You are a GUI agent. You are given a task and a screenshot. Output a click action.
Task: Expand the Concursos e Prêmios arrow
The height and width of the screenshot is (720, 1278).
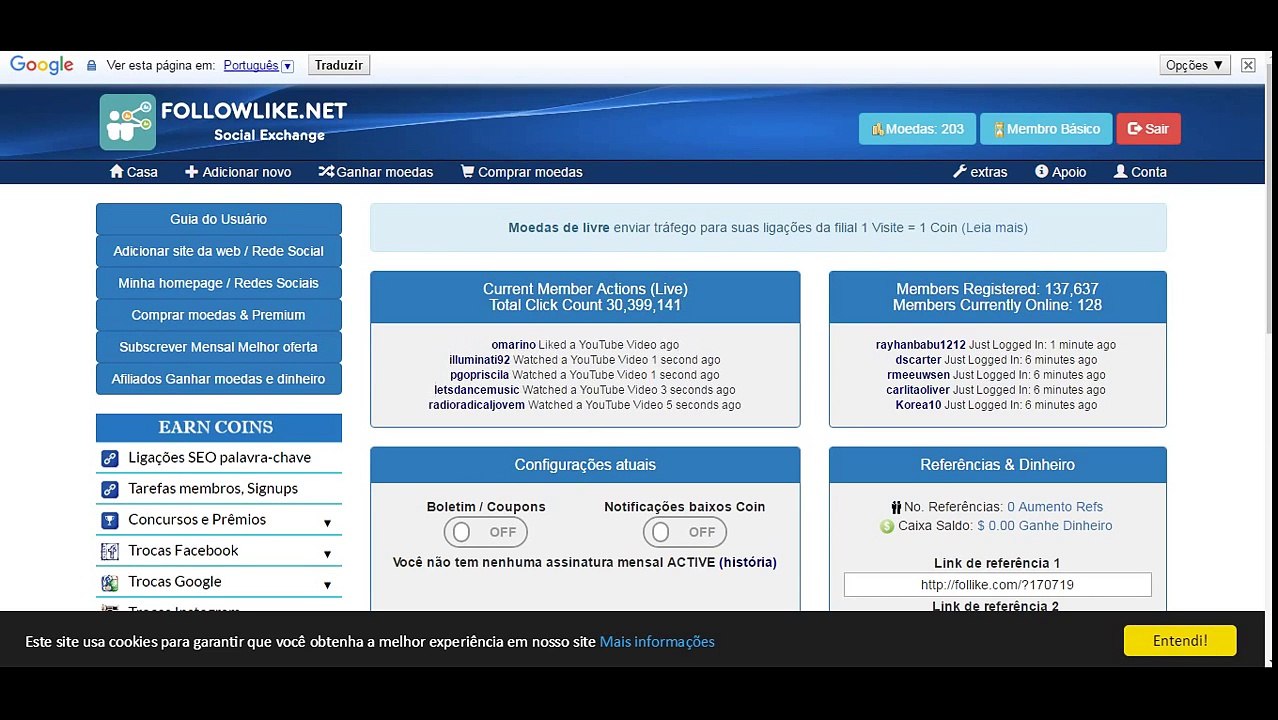point(327,523)
